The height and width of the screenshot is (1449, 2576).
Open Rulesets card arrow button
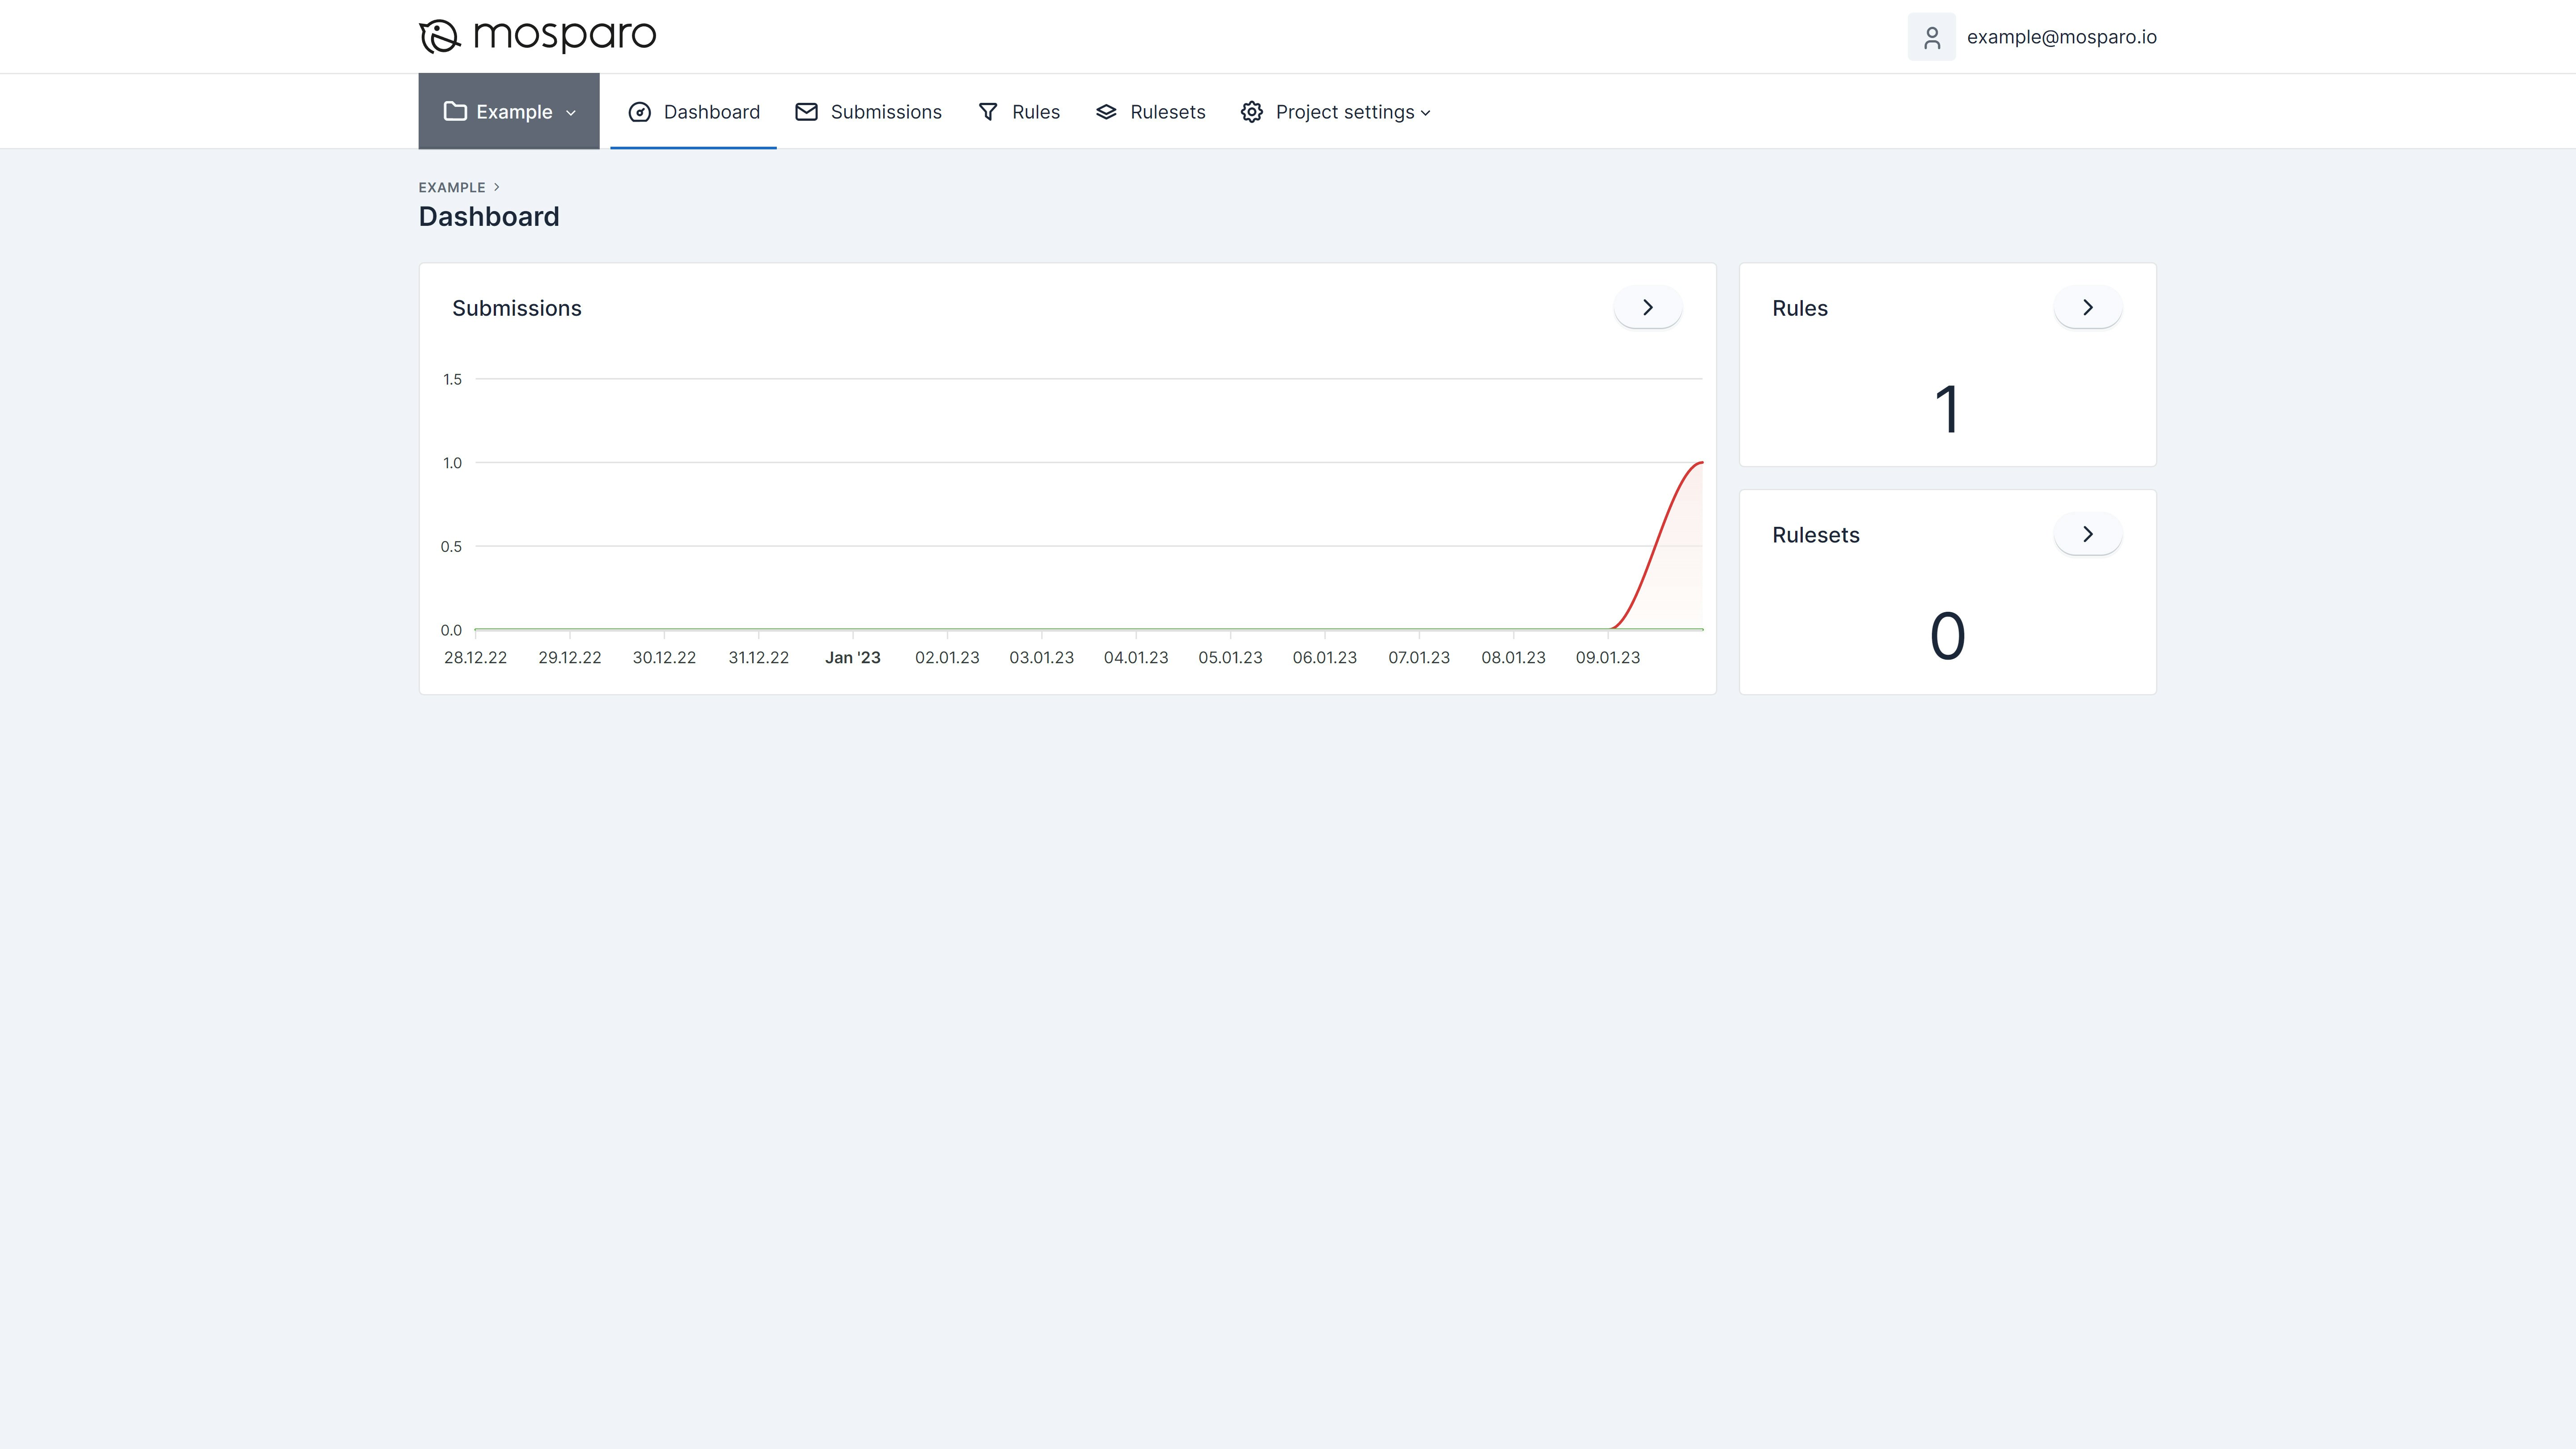click(x=2087, y=534)
